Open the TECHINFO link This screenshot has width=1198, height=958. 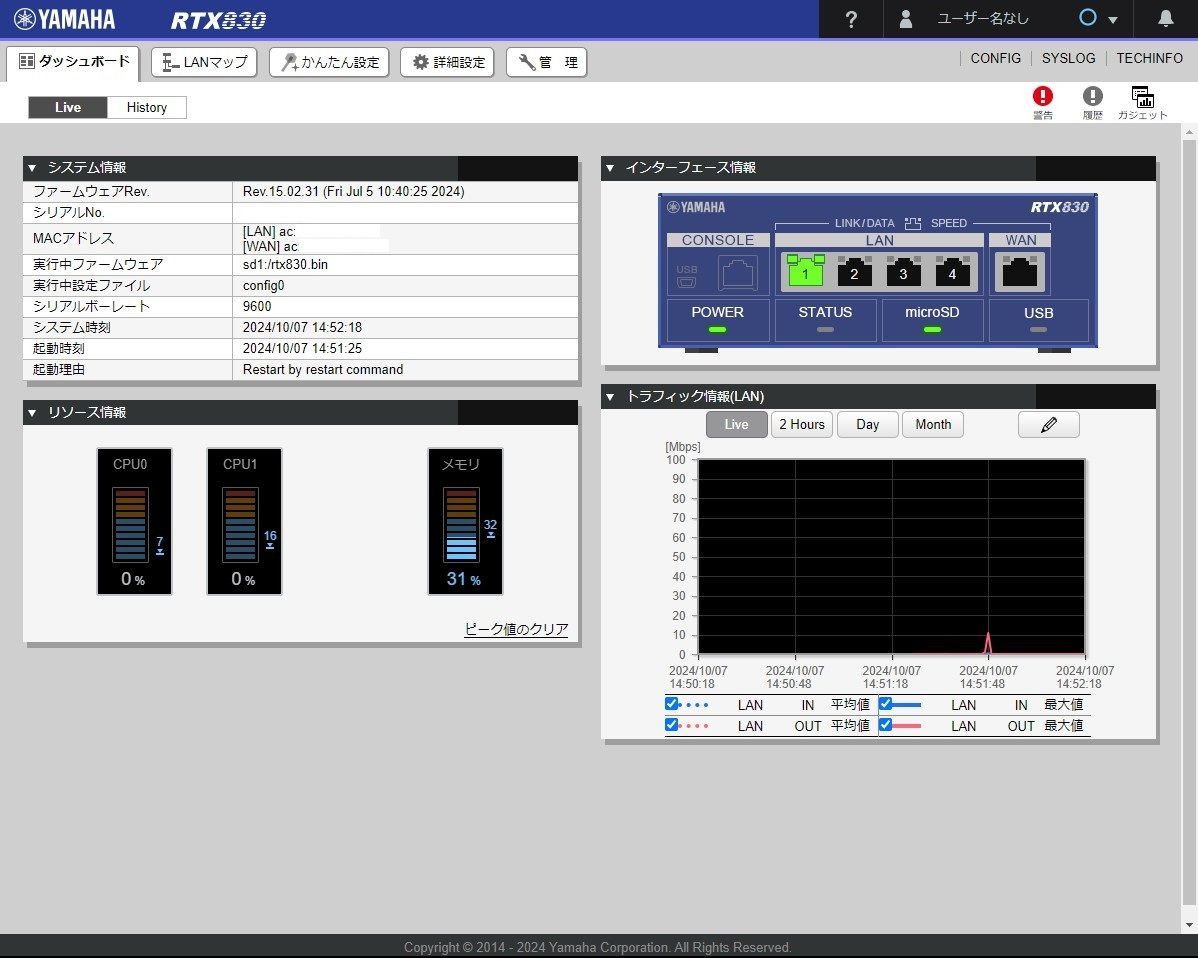click(x=1149, y=58)
